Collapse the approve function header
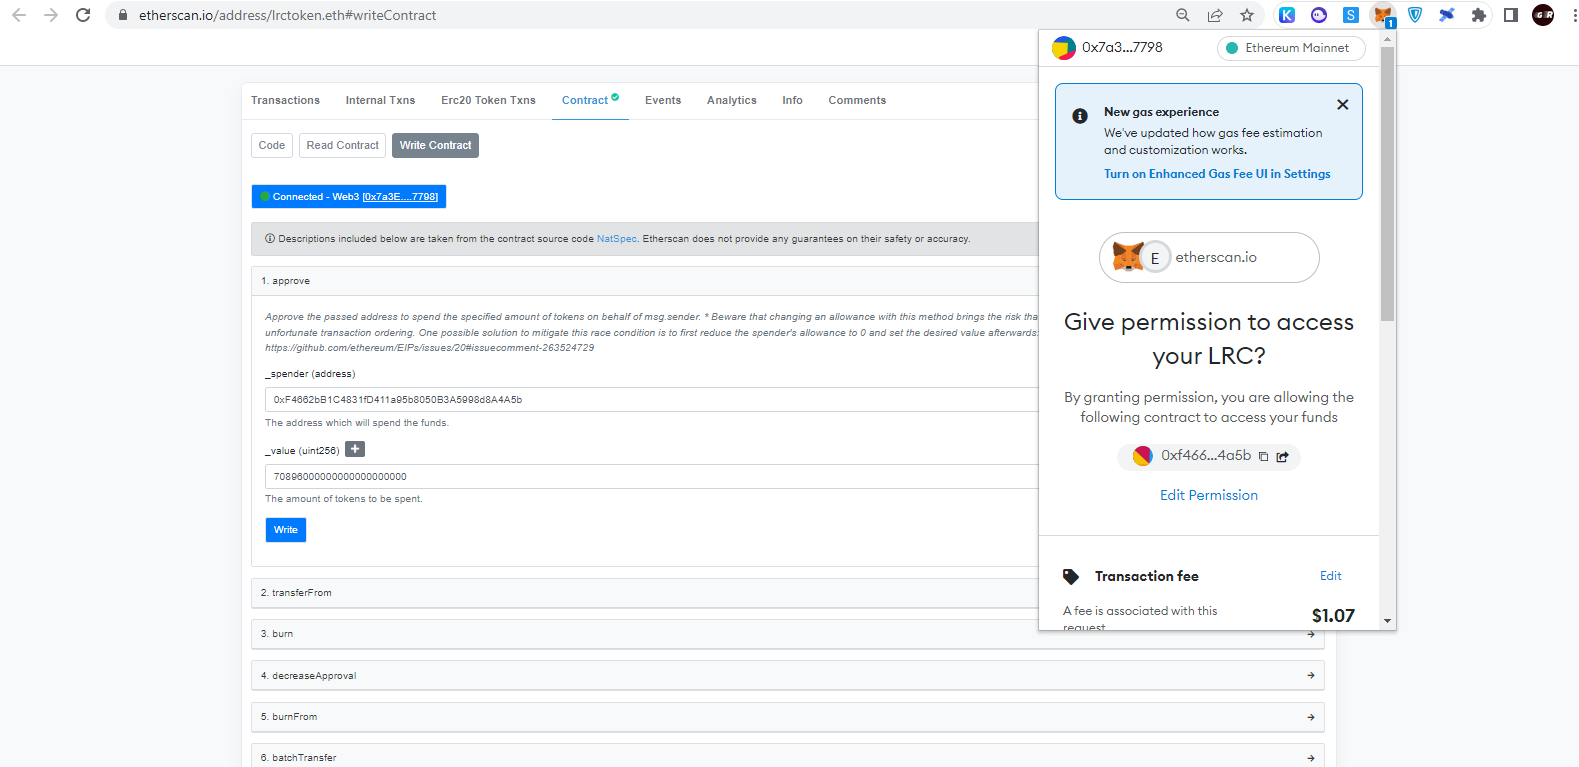The width and height of the screenshot is (1579, 767). pos(645,281)
